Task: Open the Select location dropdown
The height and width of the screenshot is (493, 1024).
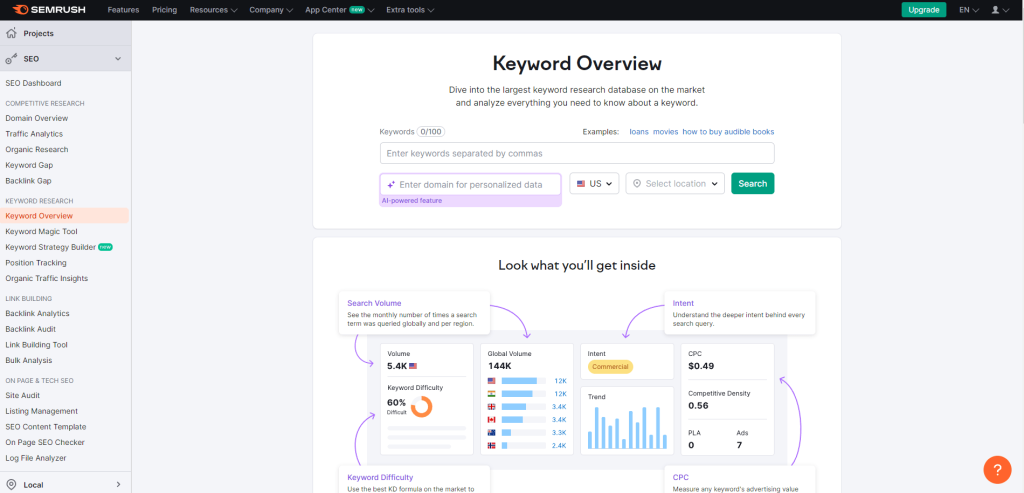Action: pyautogui.click(x=675, y=183)
